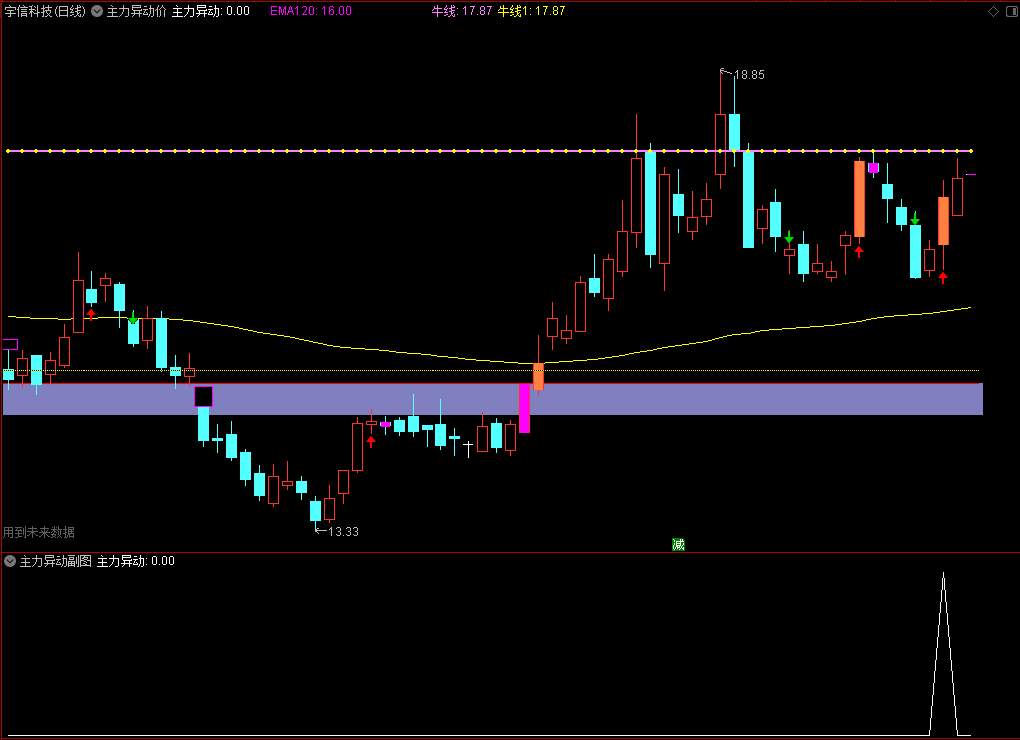1020x740 pixels.
Task: Expand the 主力异动副图 sub-chart indicator menu
Action: pos(10,561)
